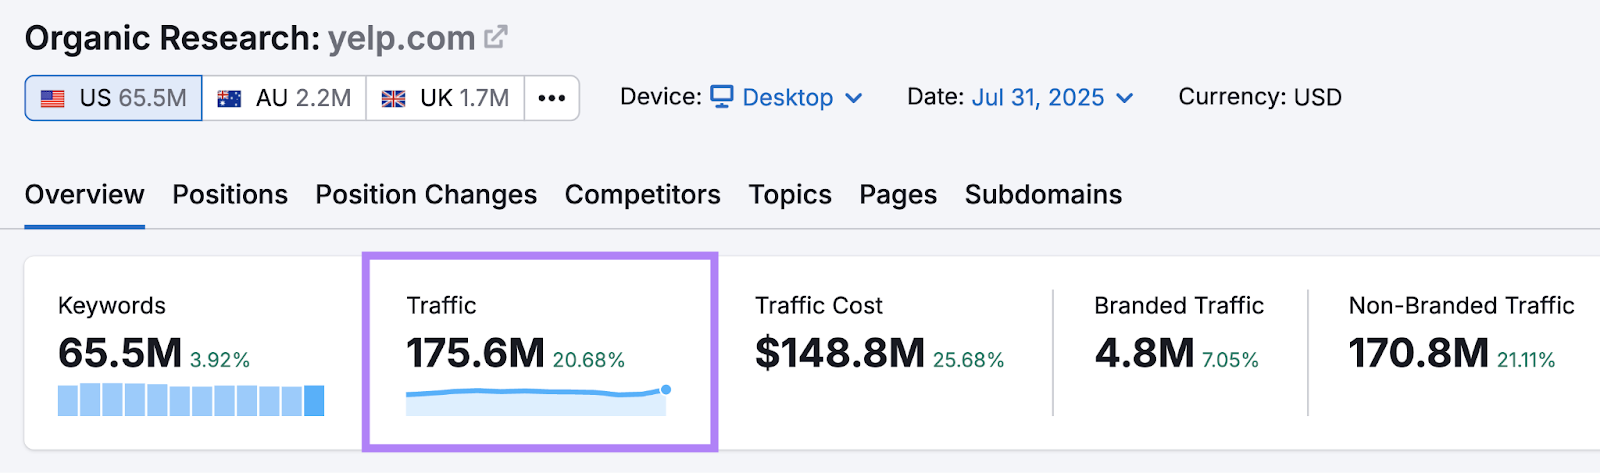Open yelp.com external link icon
This screenshot has width=1600, height=473.
point(496,38)
